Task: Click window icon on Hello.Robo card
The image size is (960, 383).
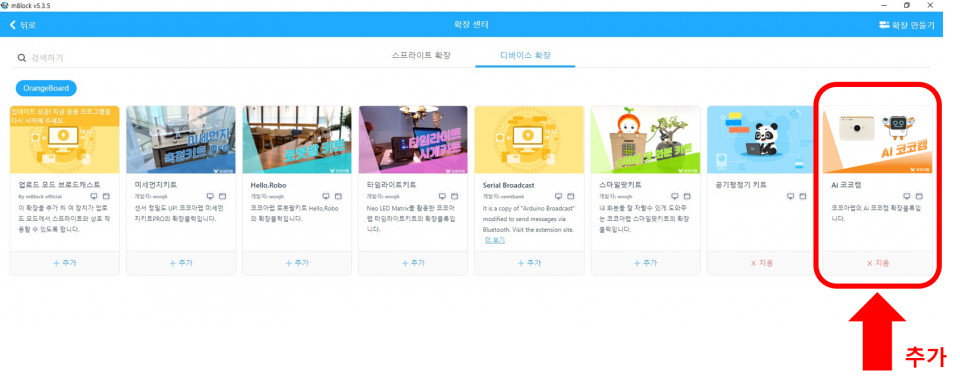Action: (x=338, y=196)
